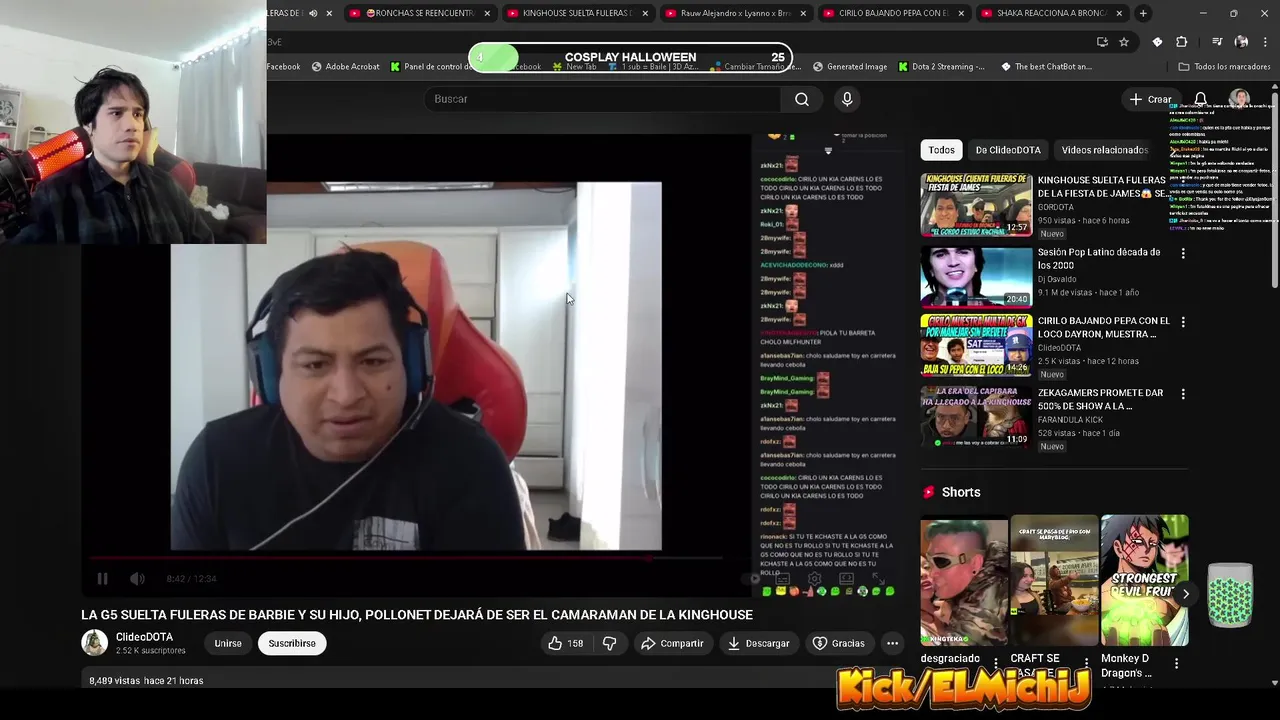Viewport: 1280px width, 720px height.
Task: Open the Crear menu
Action: (1150, 99)
